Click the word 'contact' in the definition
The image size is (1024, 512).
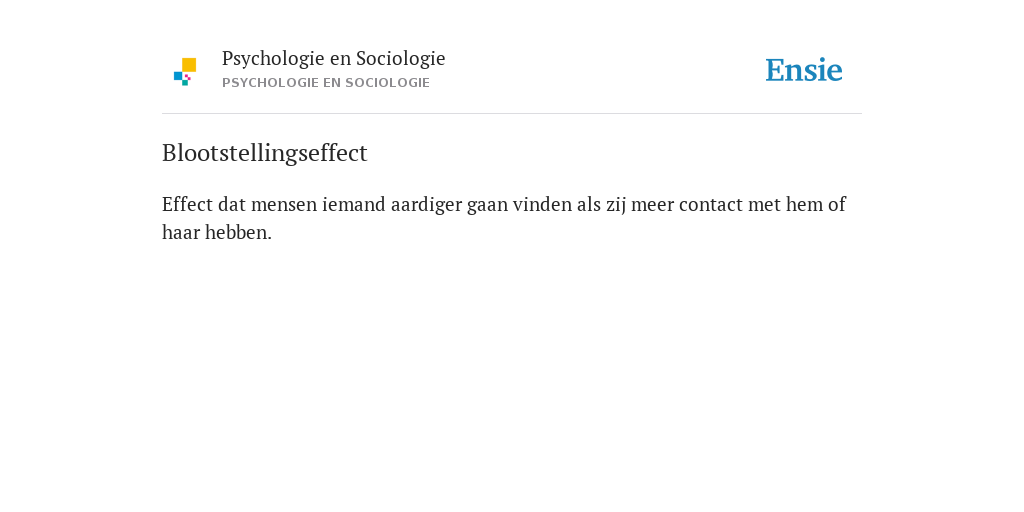711,205
